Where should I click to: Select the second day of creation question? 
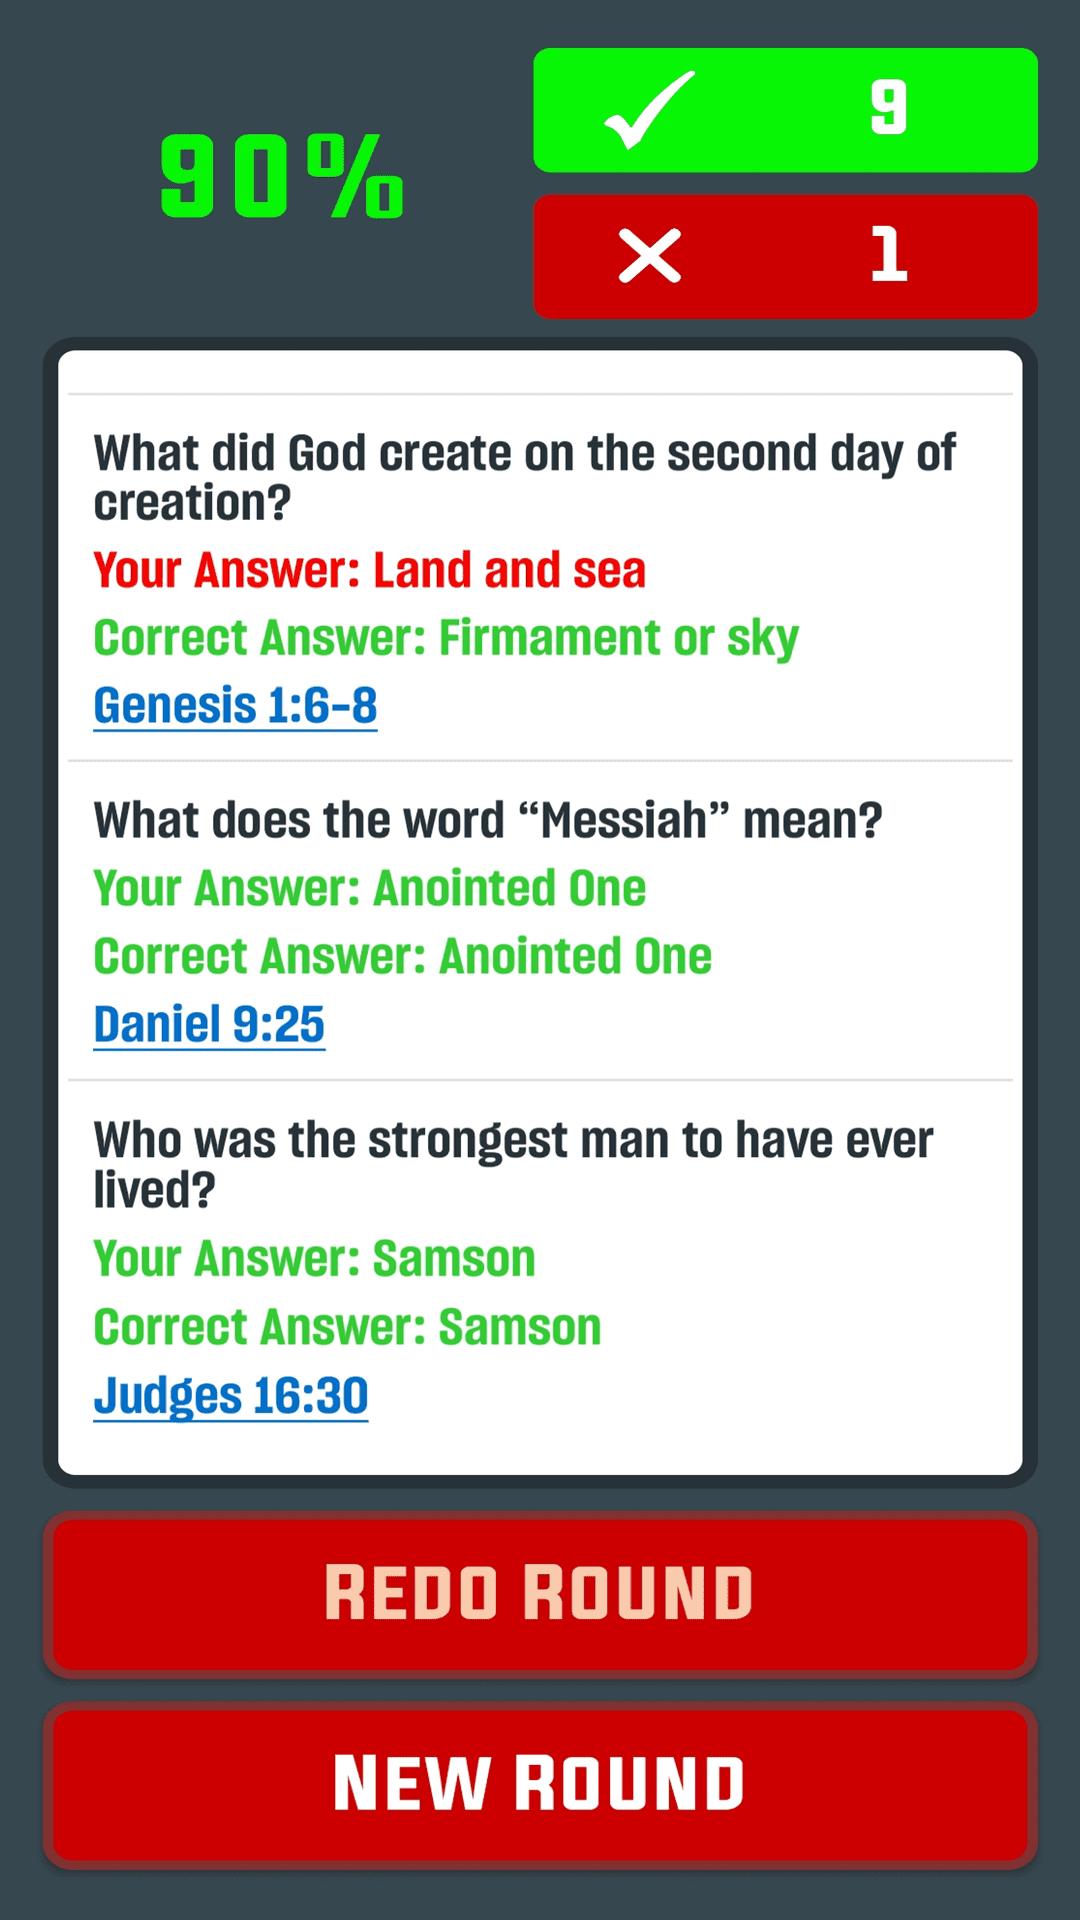(524, 477)
